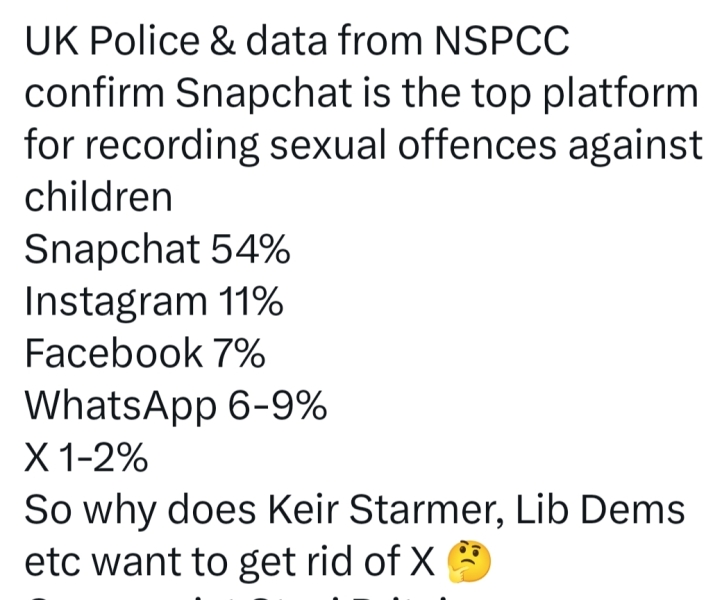
Task: Click the word Instagram
Action: (x=113, y=301)
